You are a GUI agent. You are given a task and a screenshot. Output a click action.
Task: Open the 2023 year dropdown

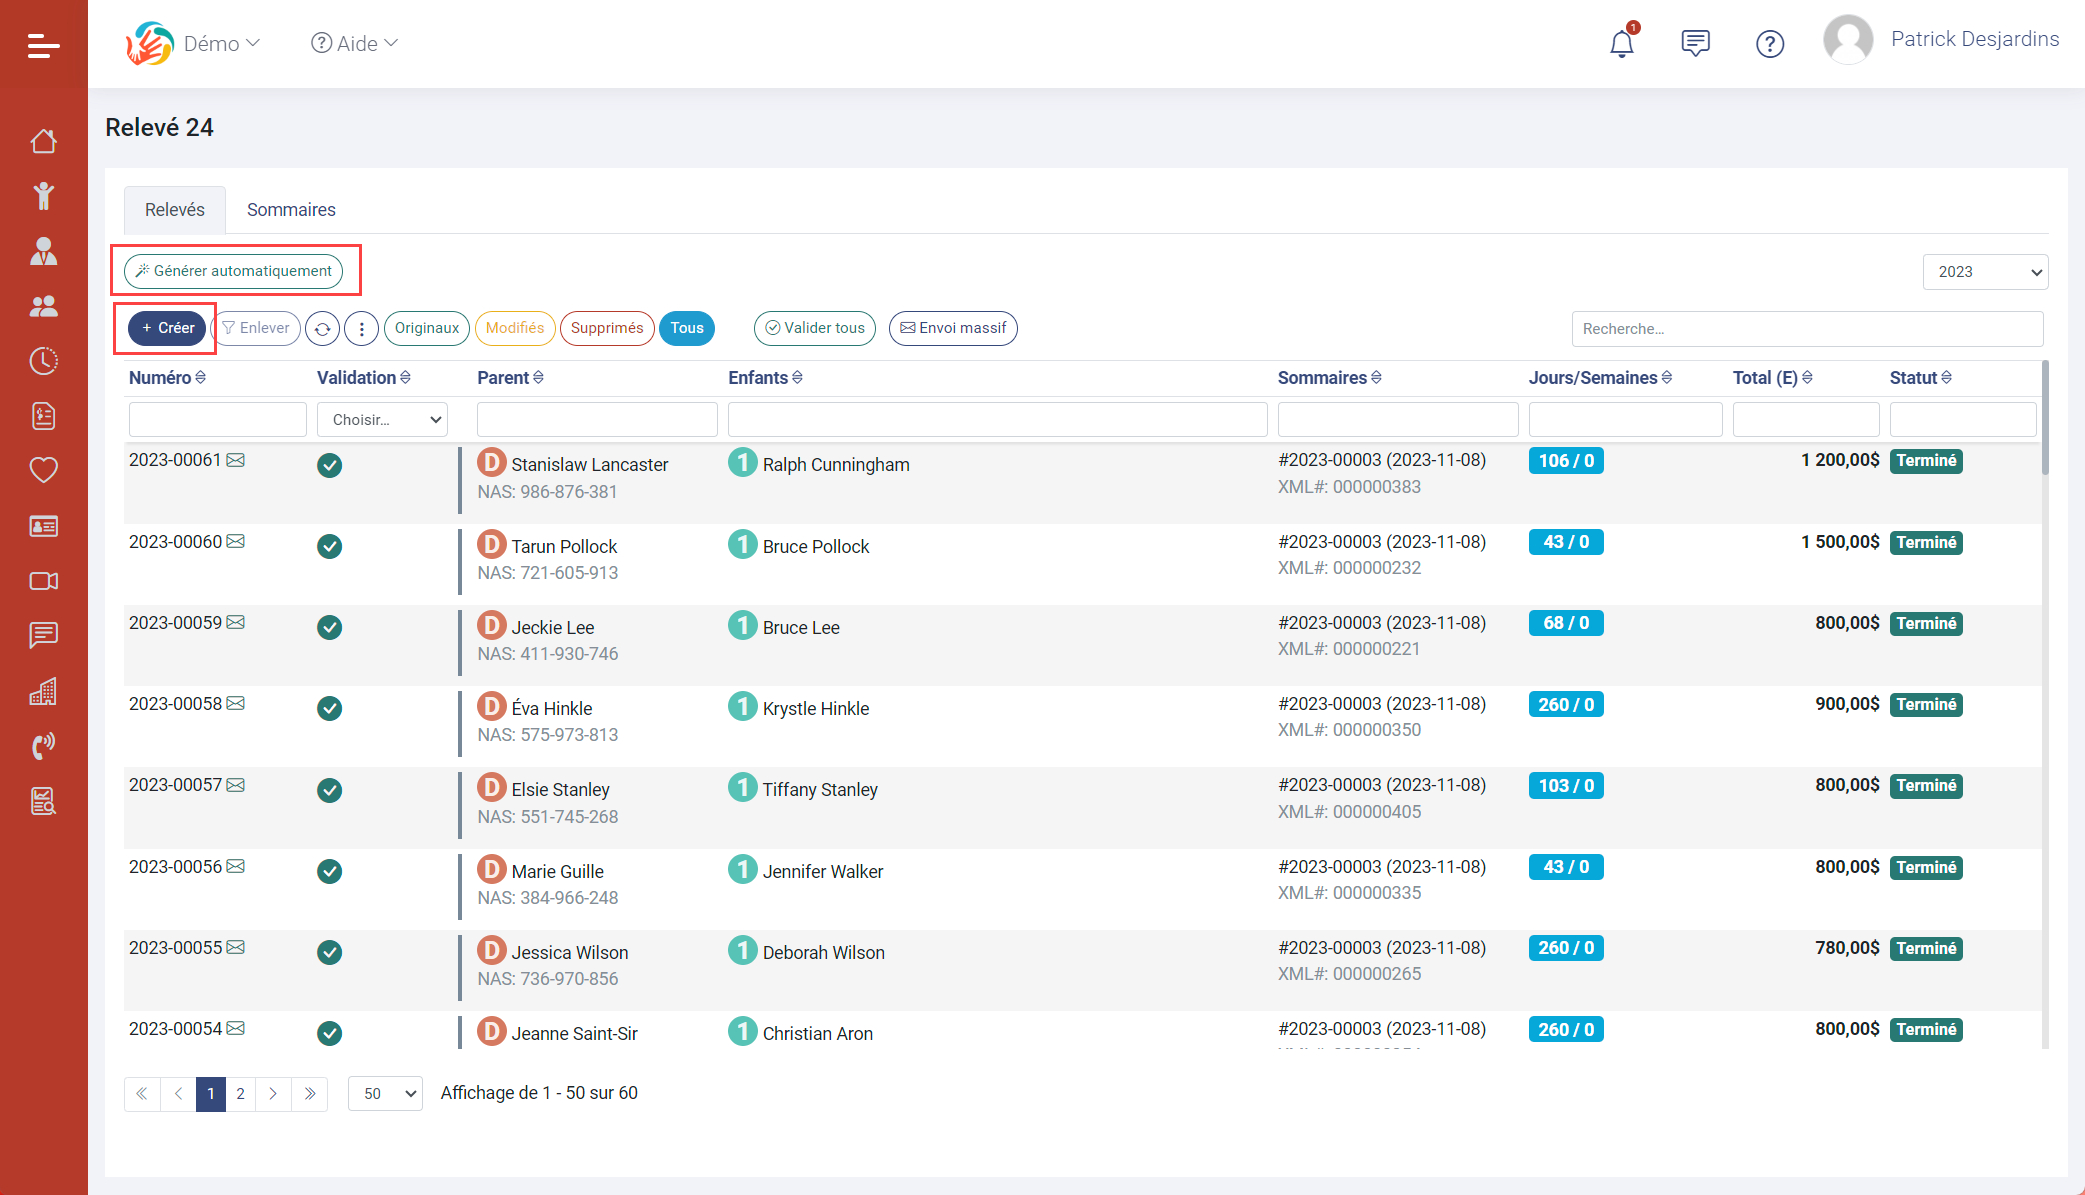[x=1984, y=272]
